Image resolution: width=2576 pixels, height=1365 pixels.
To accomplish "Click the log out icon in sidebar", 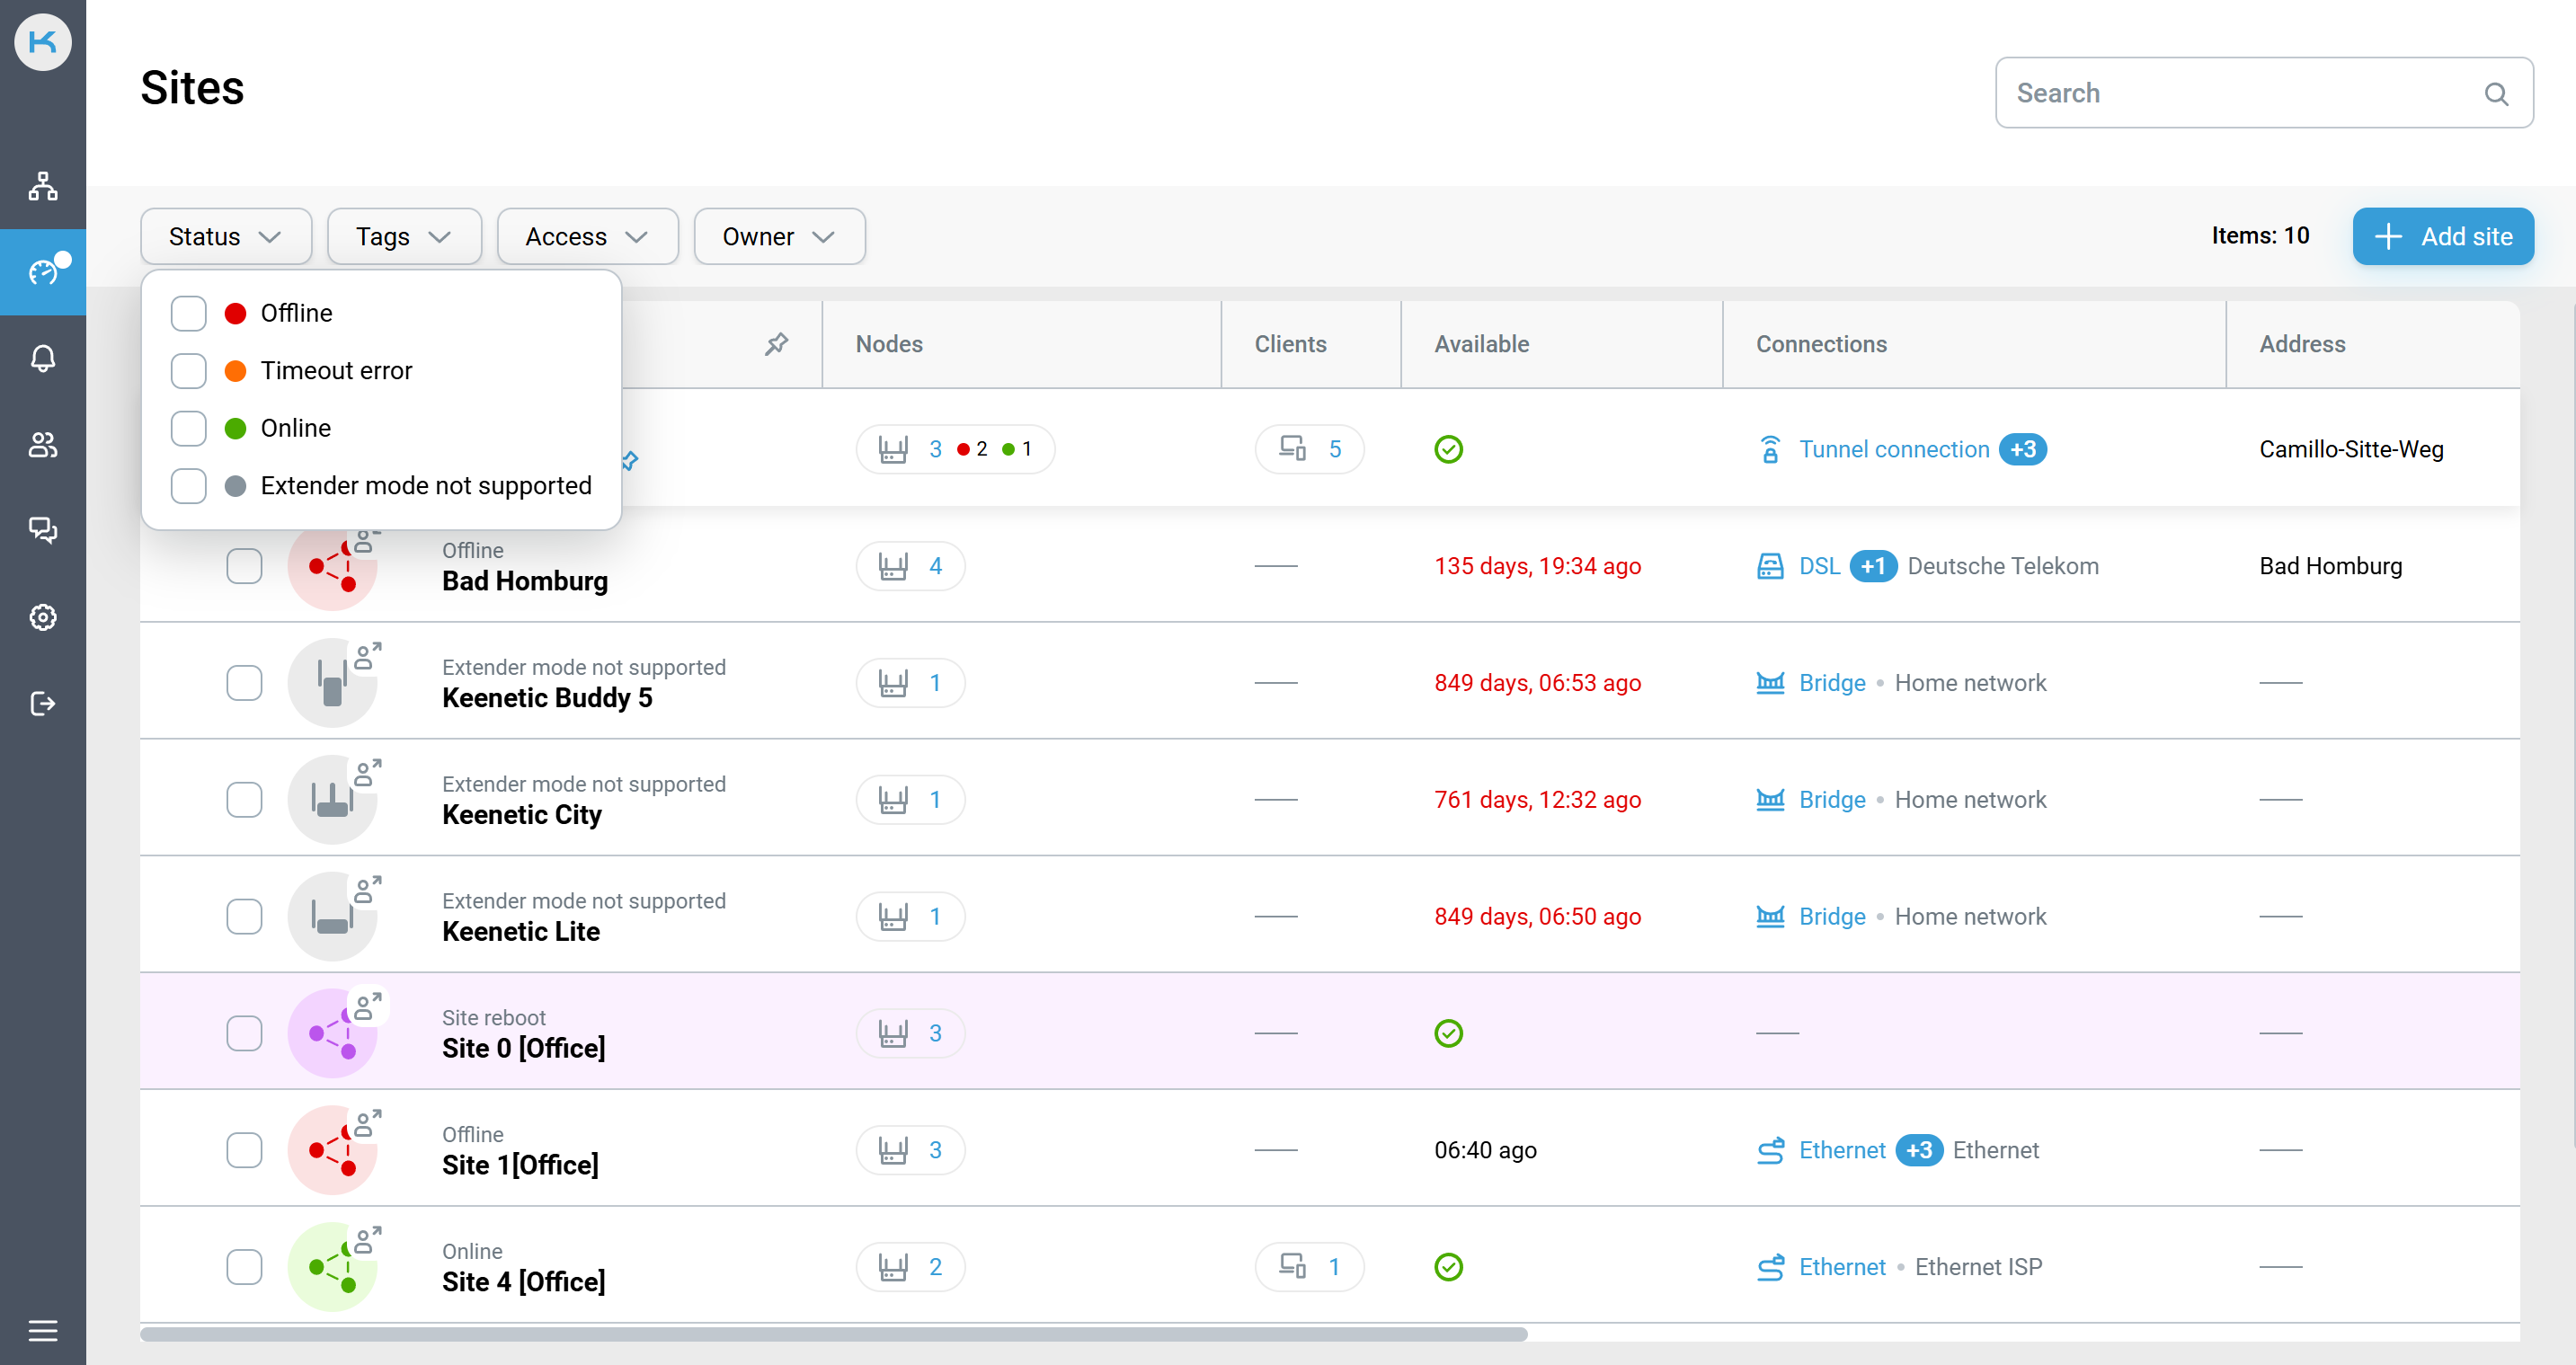I will pyautogui.click(x=42, y=703).
